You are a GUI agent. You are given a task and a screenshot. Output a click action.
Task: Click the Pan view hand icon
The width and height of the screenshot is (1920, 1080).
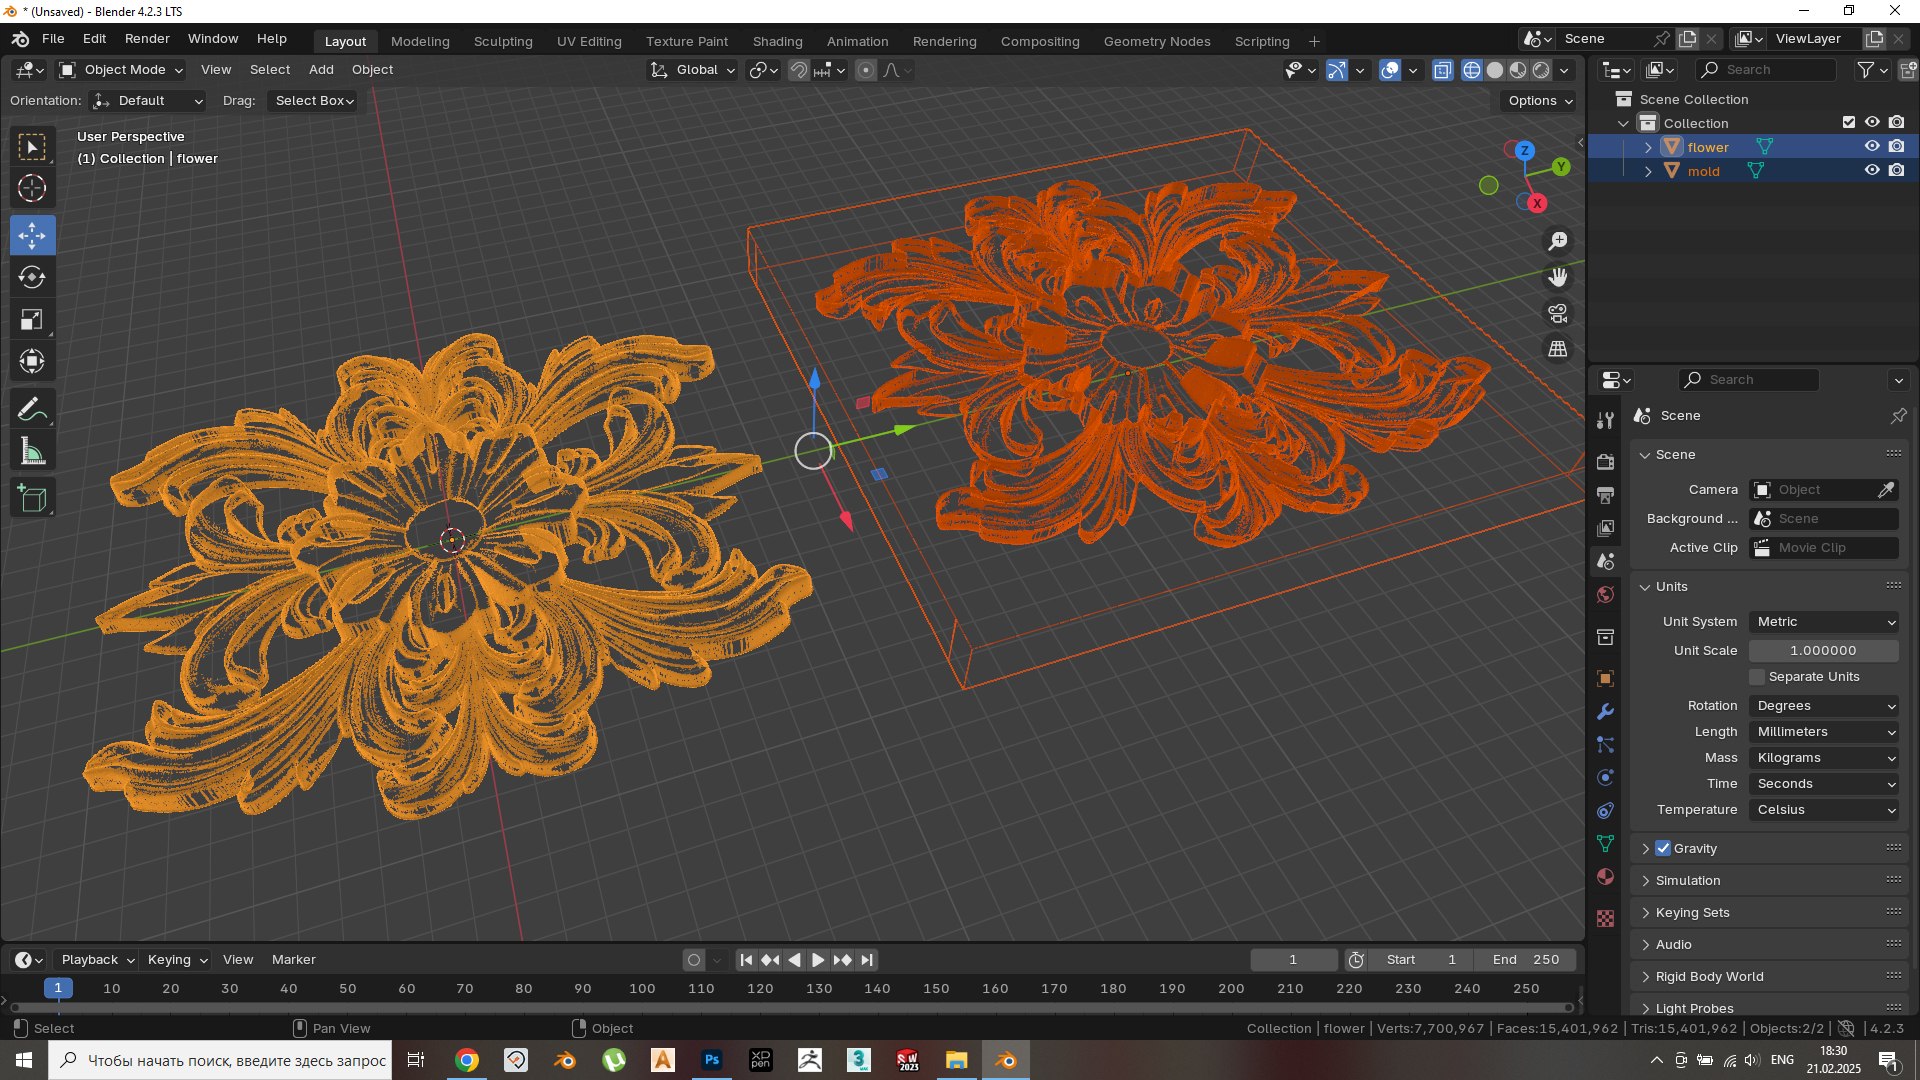(1558, 278)
